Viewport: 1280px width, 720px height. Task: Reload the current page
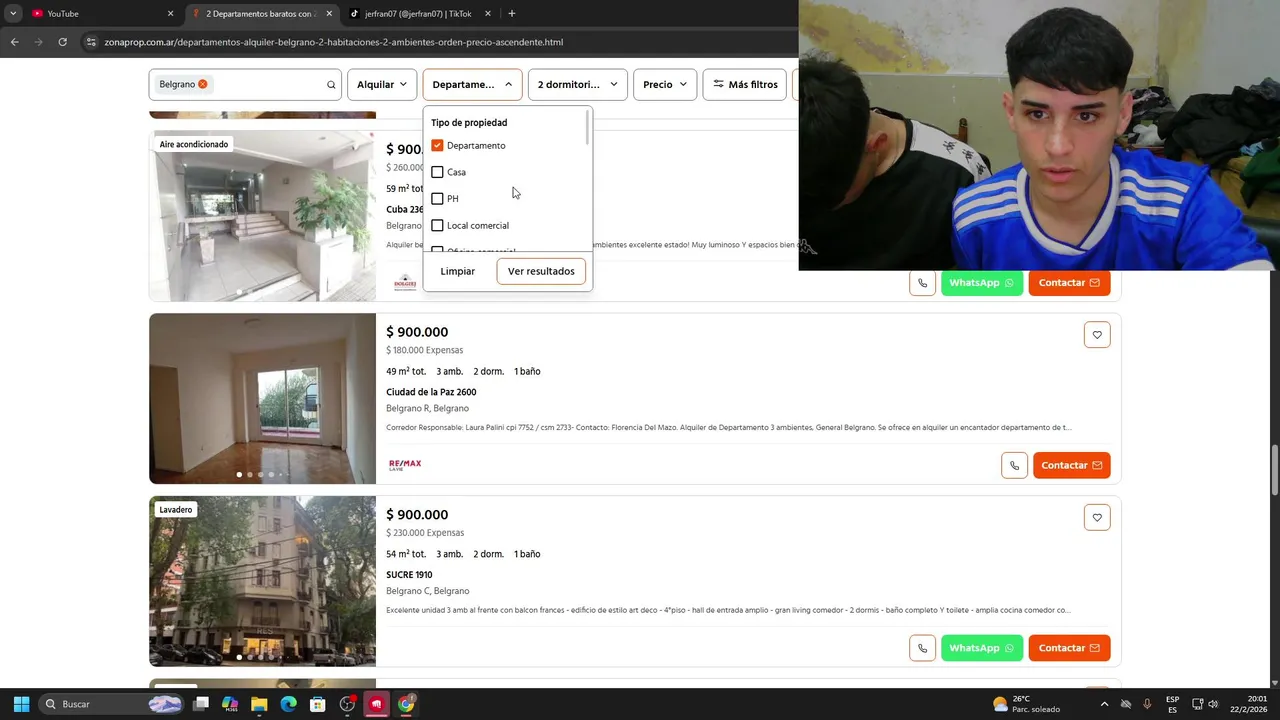[x=62, y=42]
